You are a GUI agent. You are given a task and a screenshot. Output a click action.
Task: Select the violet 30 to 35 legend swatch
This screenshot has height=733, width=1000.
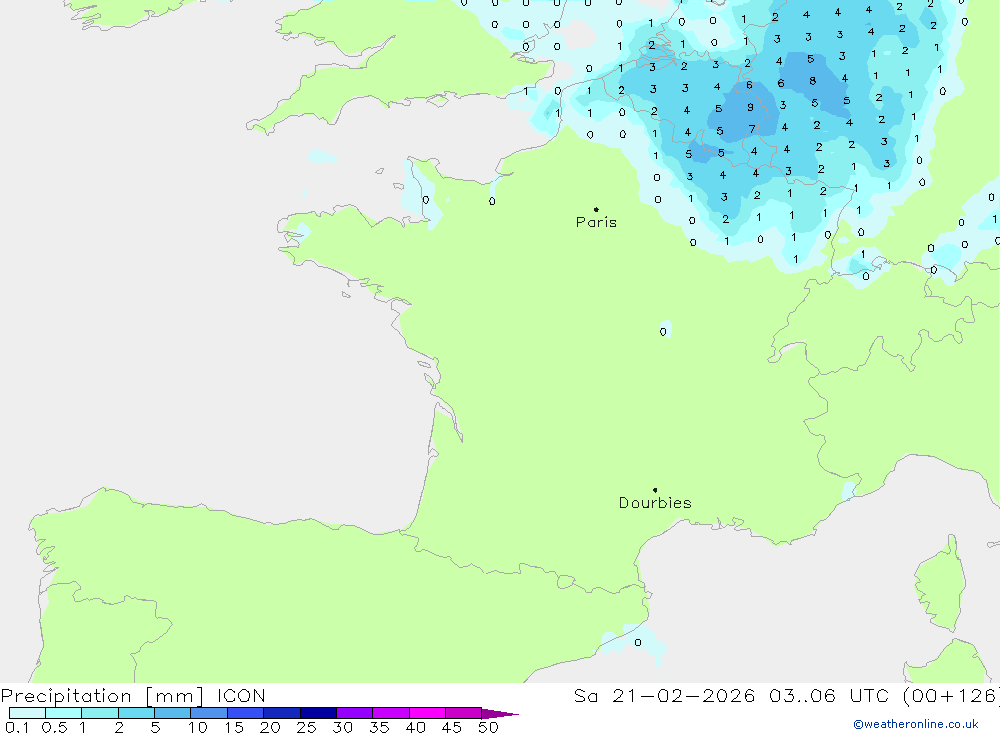click(355, 713)
